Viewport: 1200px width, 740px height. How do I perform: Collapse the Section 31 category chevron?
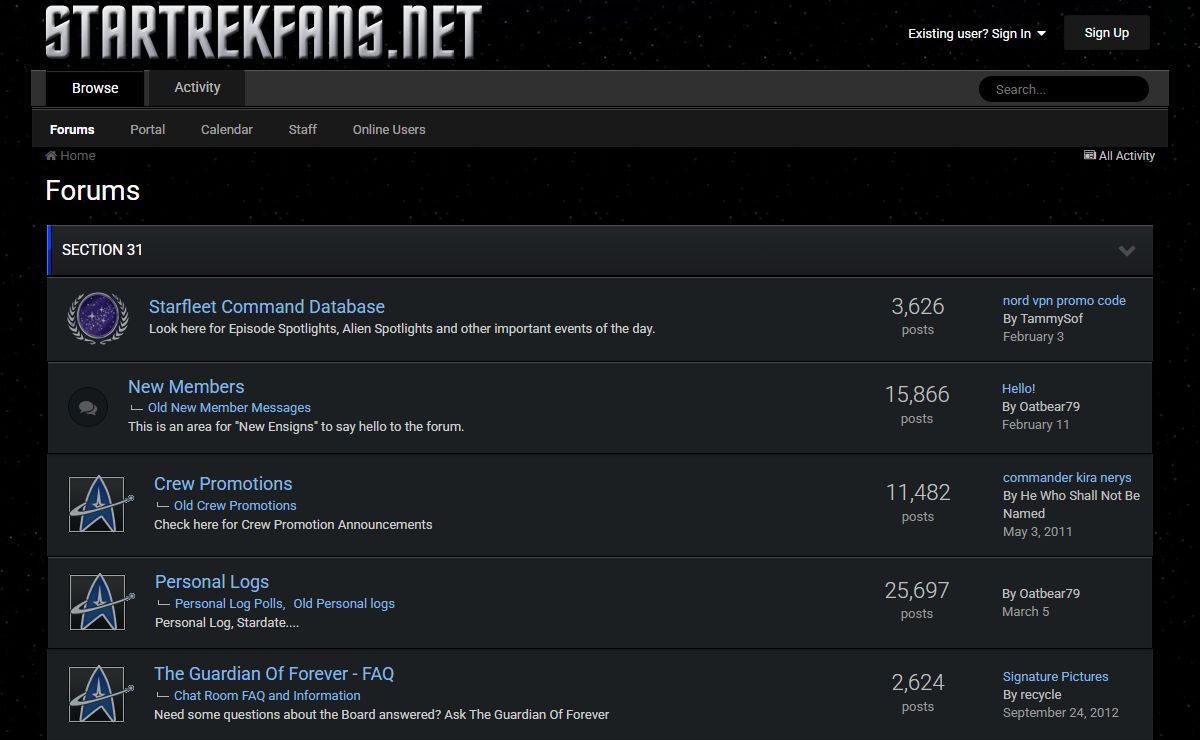[x=1127, y=251]
